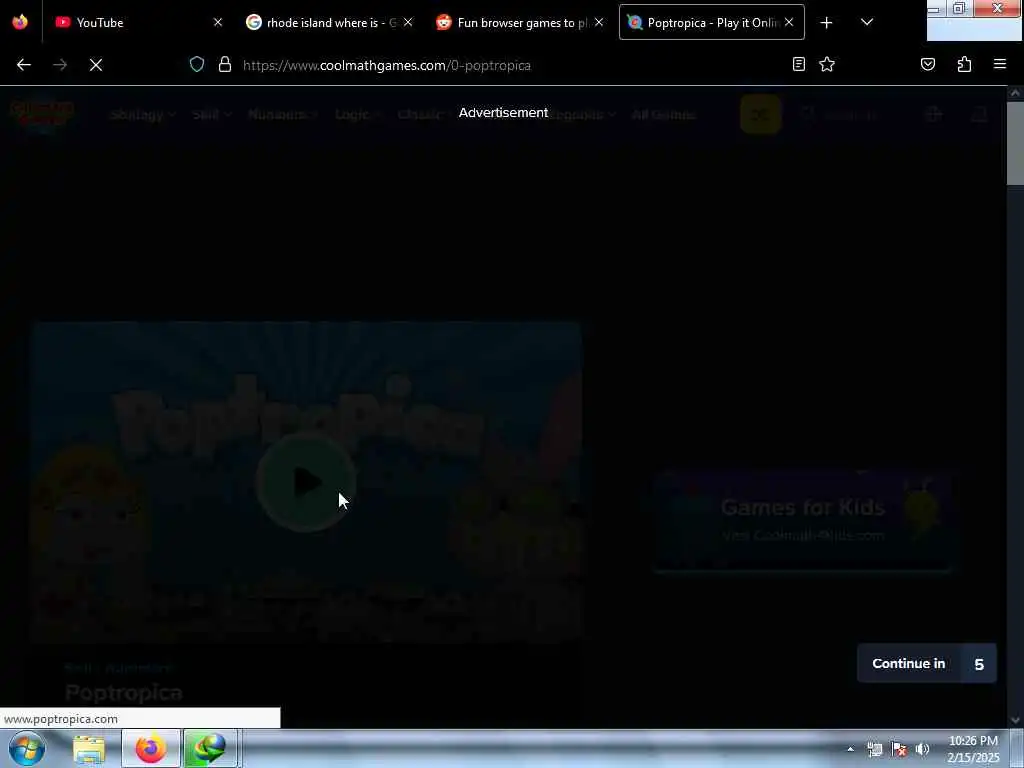Show hidden system tray icons
Image resolution: width=1024 pixels, height=768 pixels.
click(850, 749)
